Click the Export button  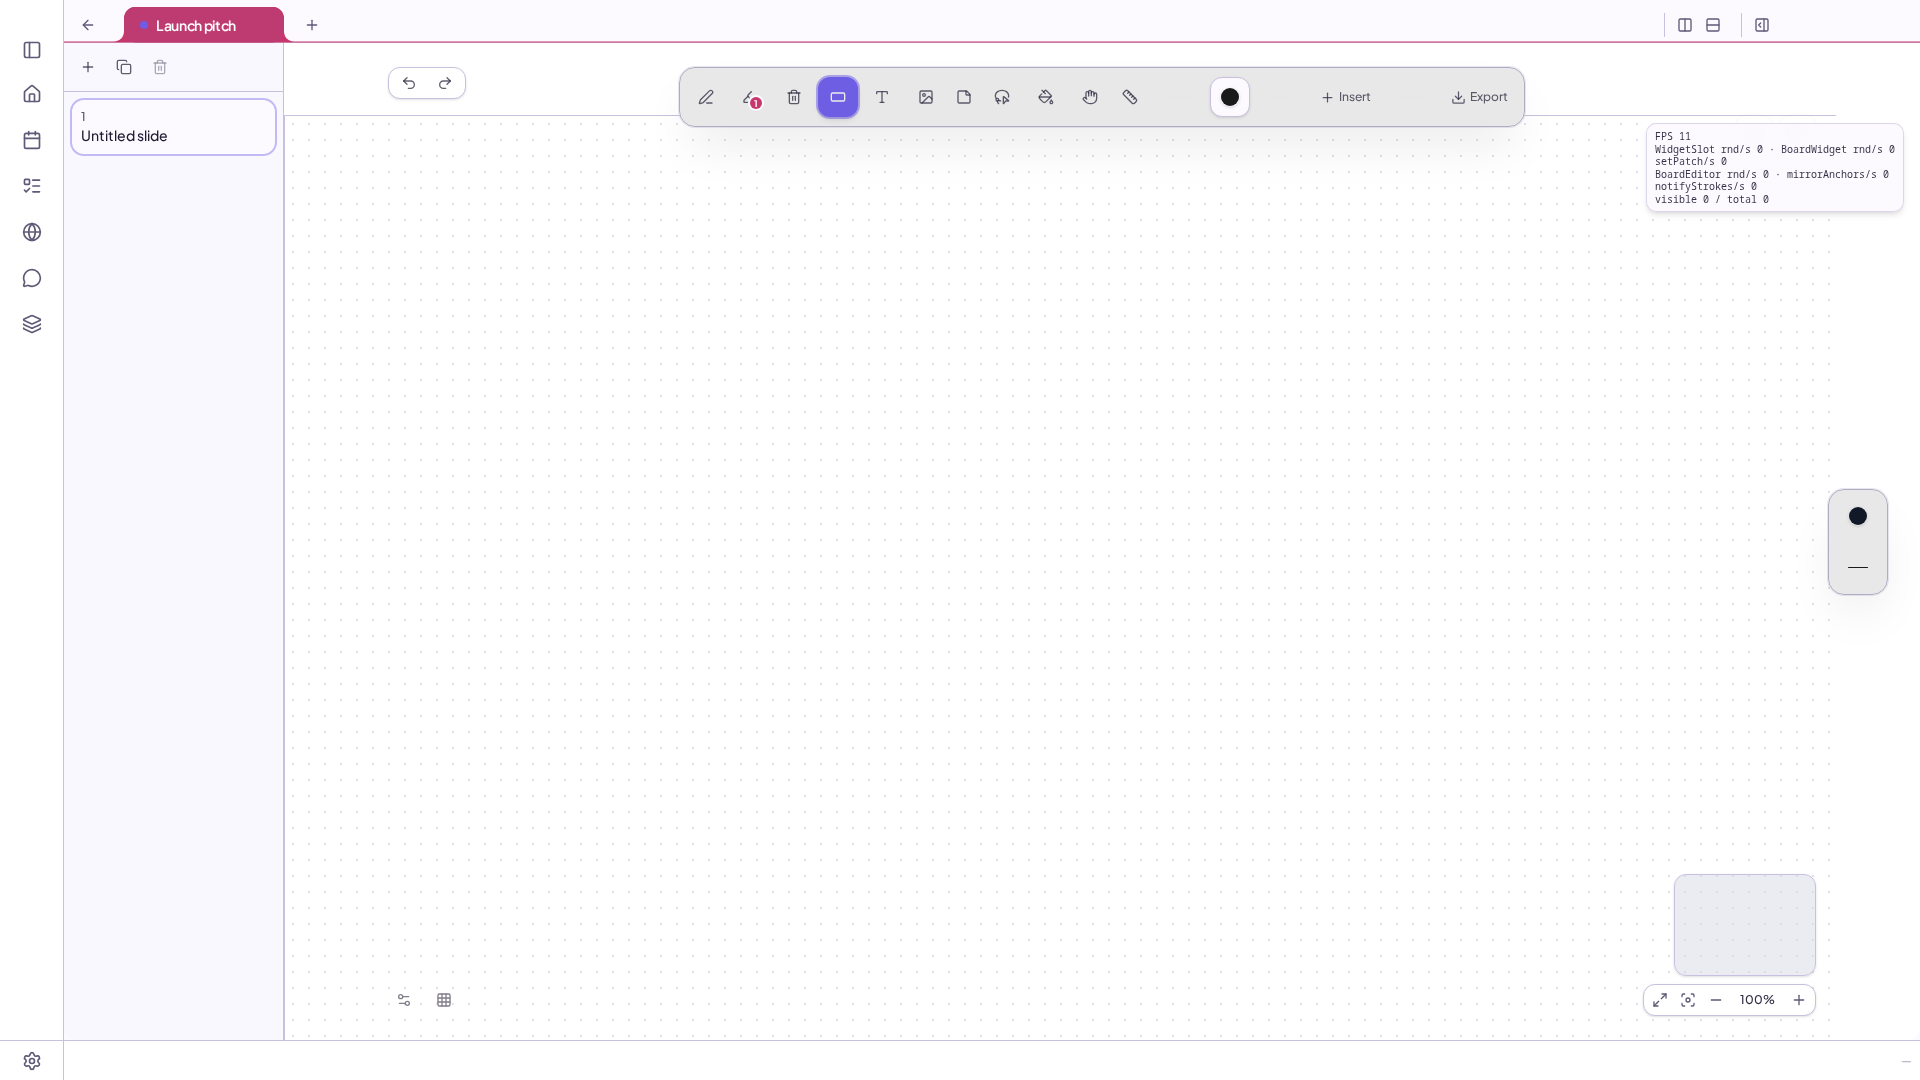click(x=1480, y=97)
